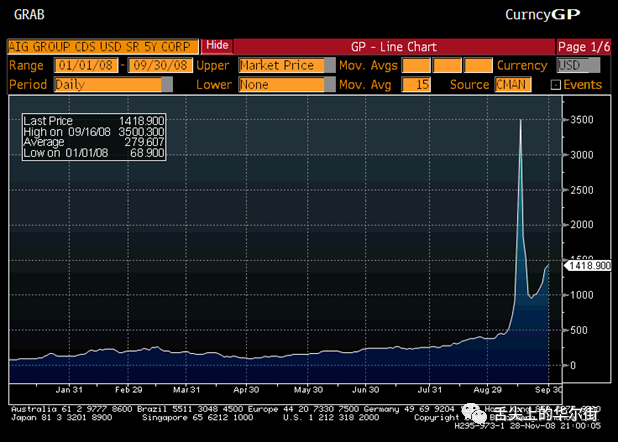Click the GRAB text at top left
Viewport: 618px width, 442px height.
(29, 15)
